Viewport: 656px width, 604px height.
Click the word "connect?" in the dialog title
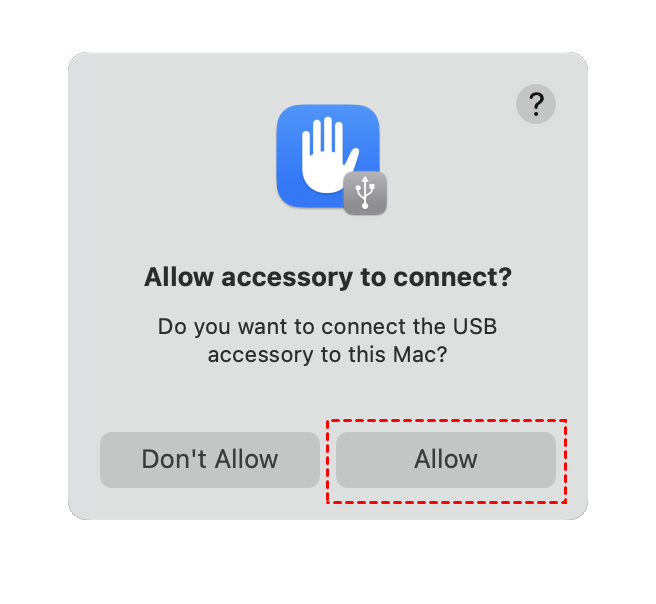[x=452, y=277]
